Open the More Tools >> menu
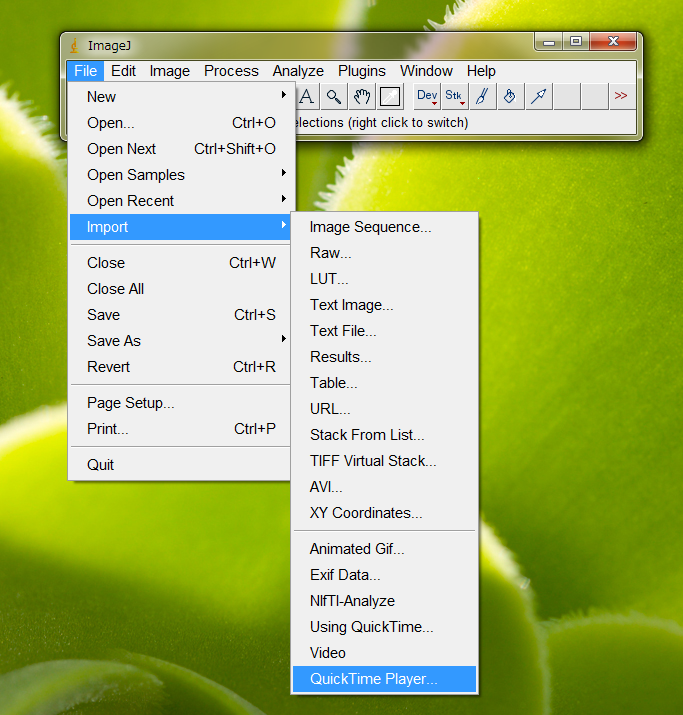 (621, 96)
